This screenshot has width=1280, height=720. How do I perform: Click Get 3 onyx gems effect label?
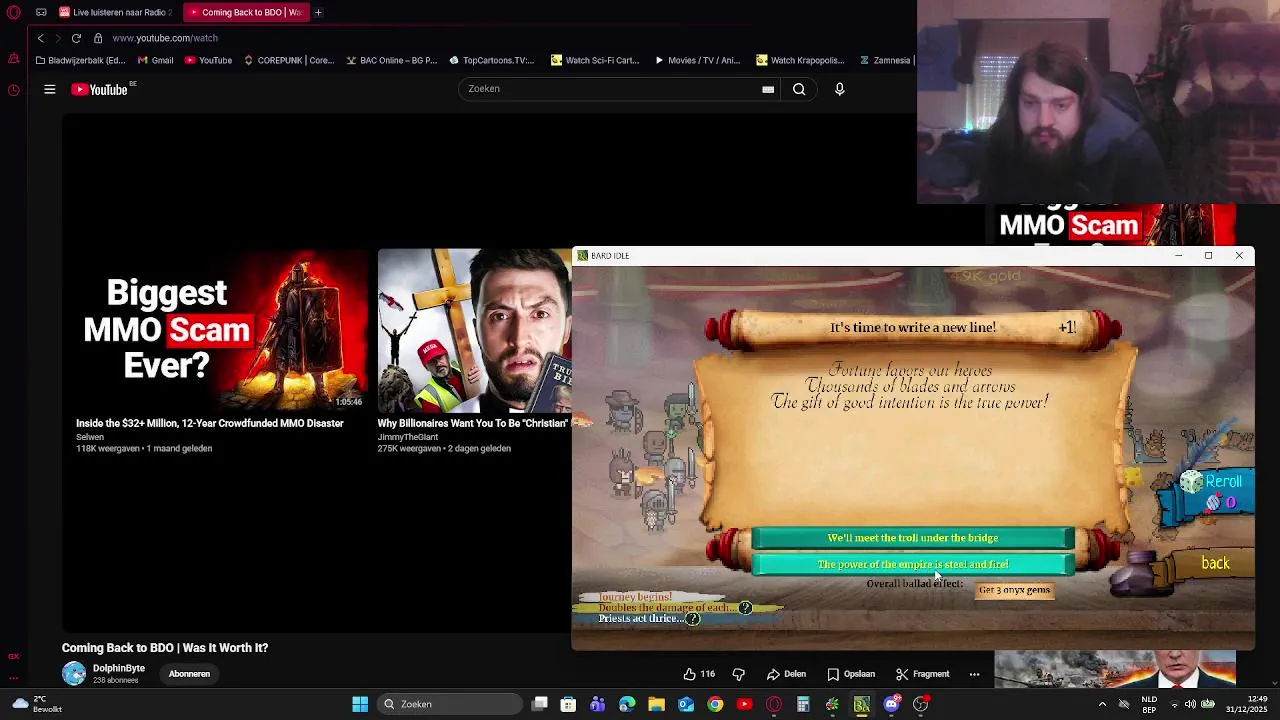1014,590
